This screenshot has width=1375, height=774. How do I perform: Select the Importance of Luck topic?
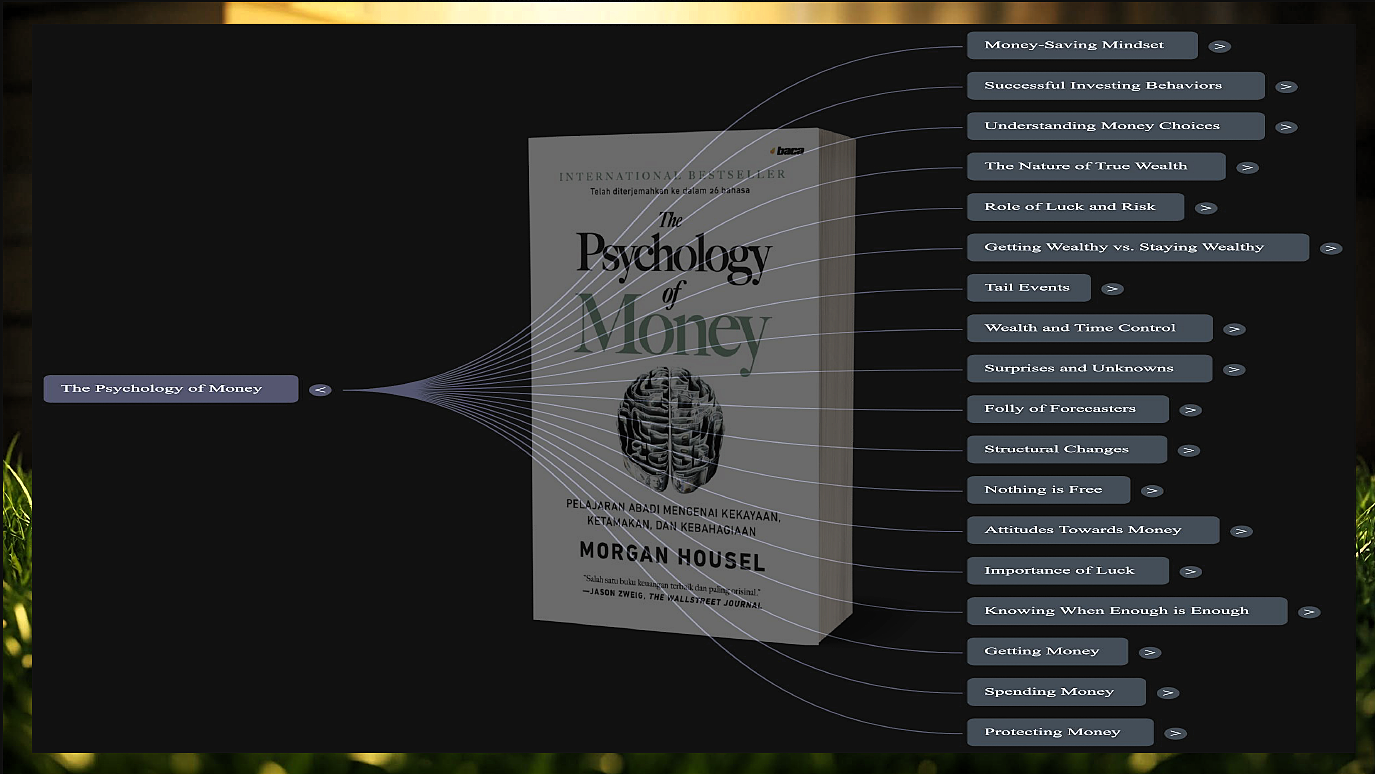(1068, 571)
